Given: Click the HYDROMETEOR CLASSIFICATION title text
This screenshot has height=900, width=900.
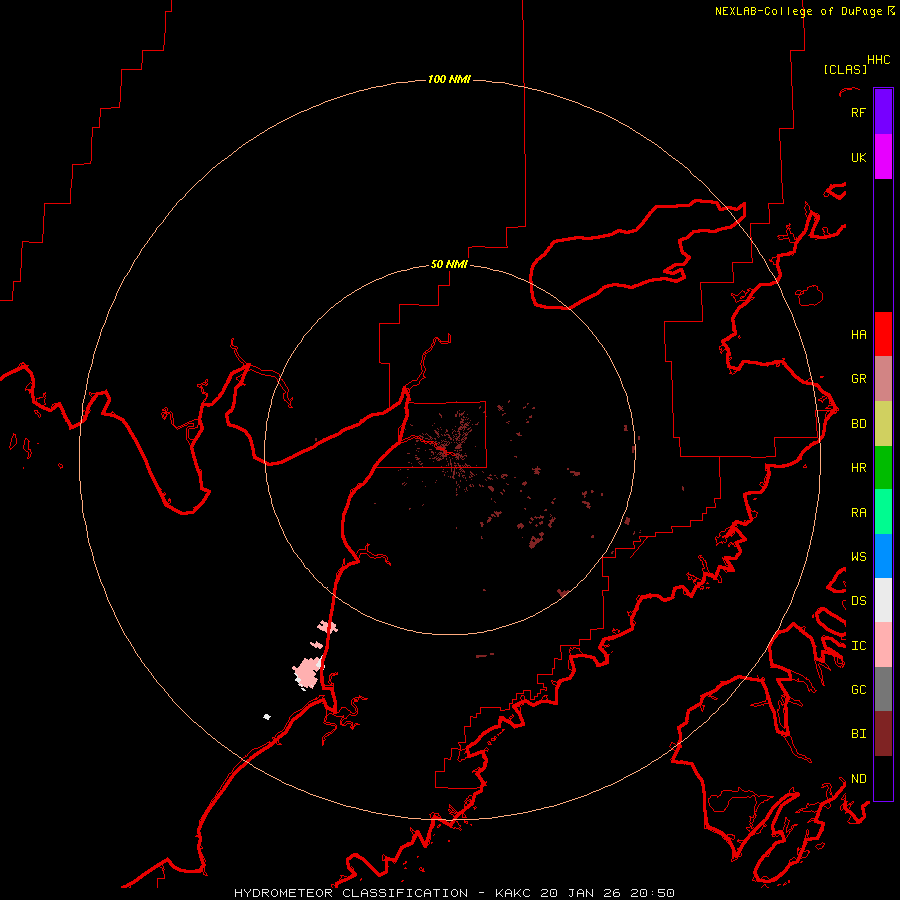Looking at the screenshot, I should point(351,893).
